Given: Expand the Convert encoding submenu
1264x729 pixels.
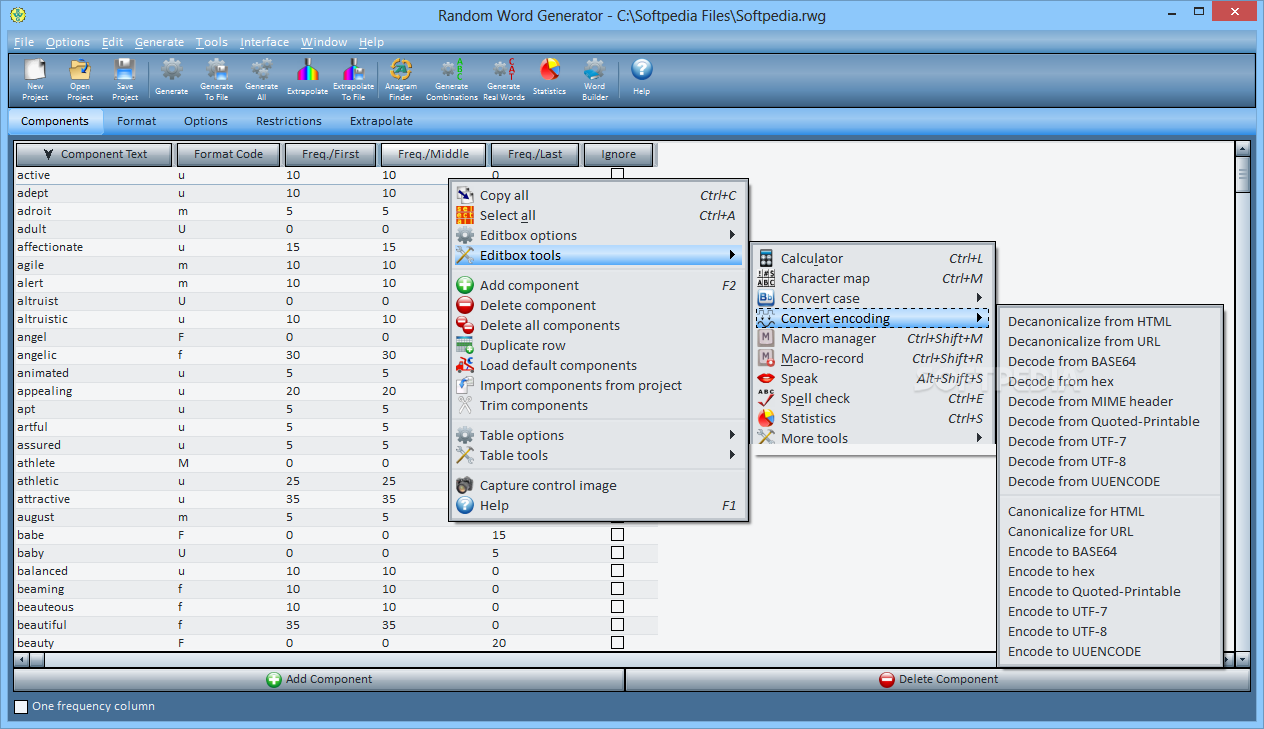Looking at the screenshot, I should (x=872, y=318).
